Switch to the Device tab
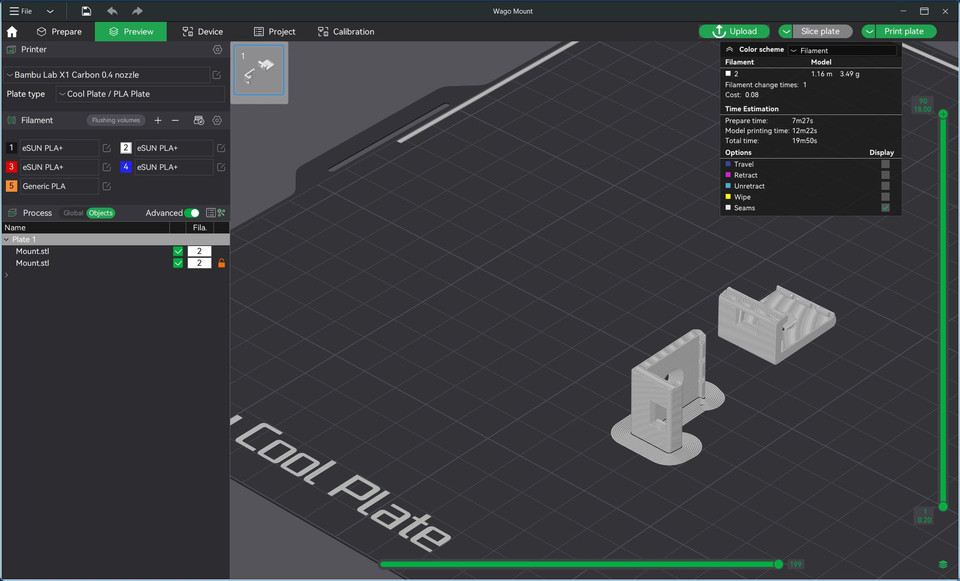Screen dimensions: 960x581 tap(203, 31)
